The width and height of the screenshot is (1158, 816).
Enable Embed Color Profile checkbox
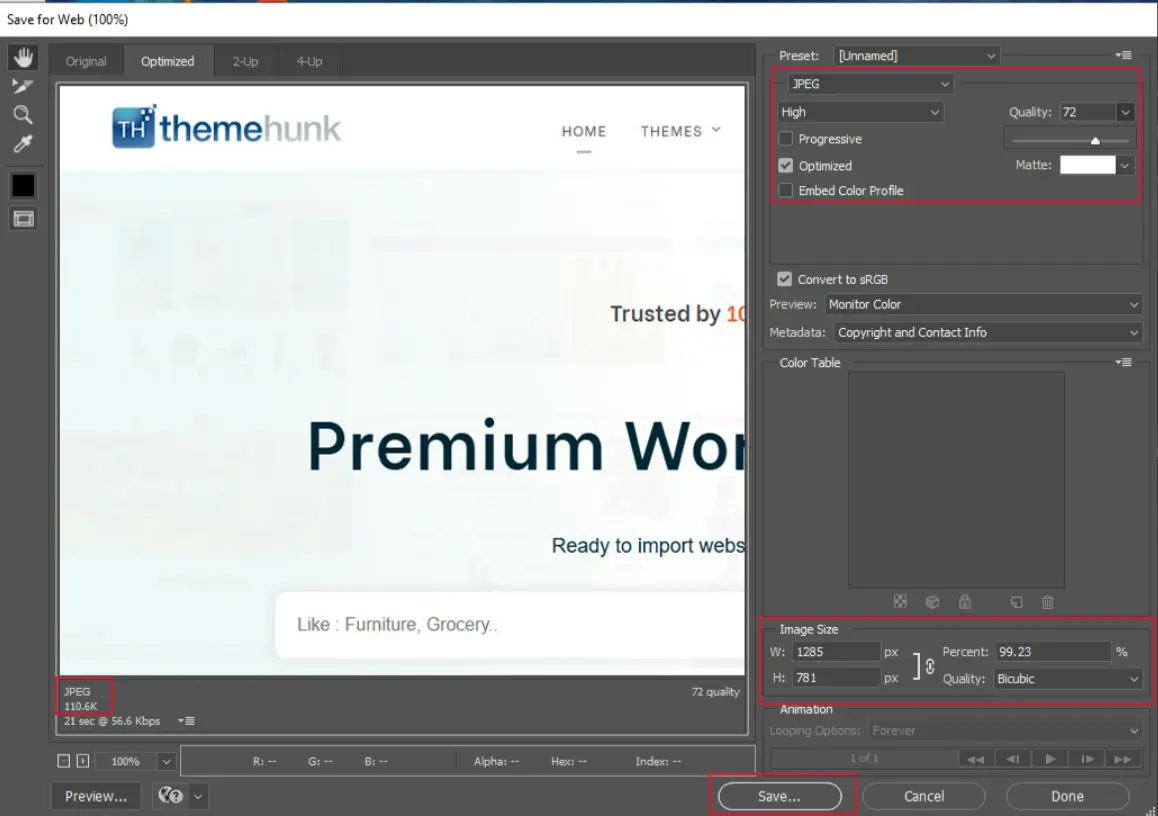786,191
